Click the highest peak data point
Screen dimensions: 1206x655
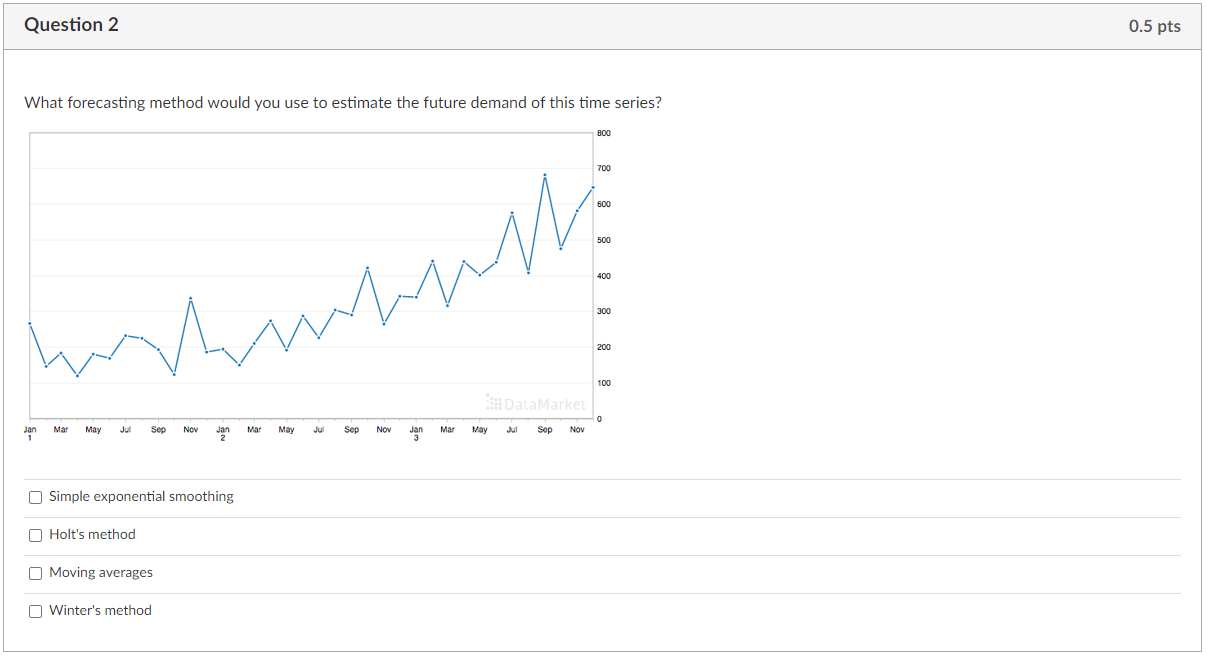pos(544,176)
